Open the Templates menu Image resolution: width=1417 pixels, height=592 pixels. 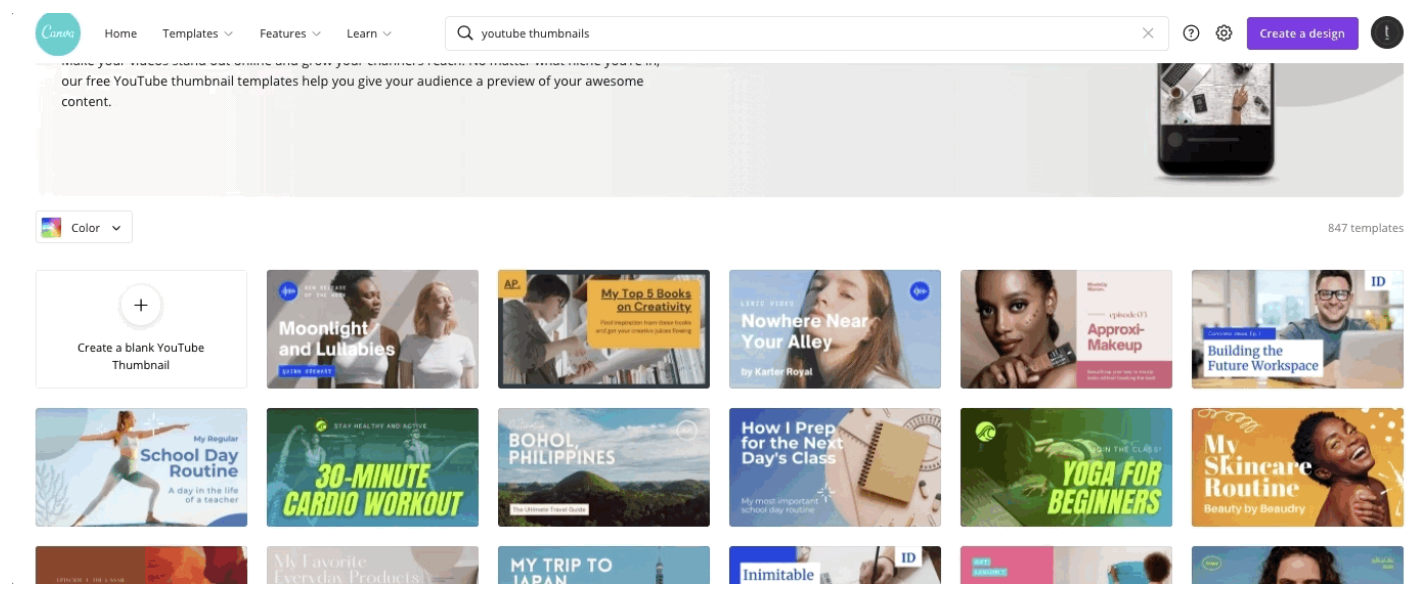coord(198,33)
